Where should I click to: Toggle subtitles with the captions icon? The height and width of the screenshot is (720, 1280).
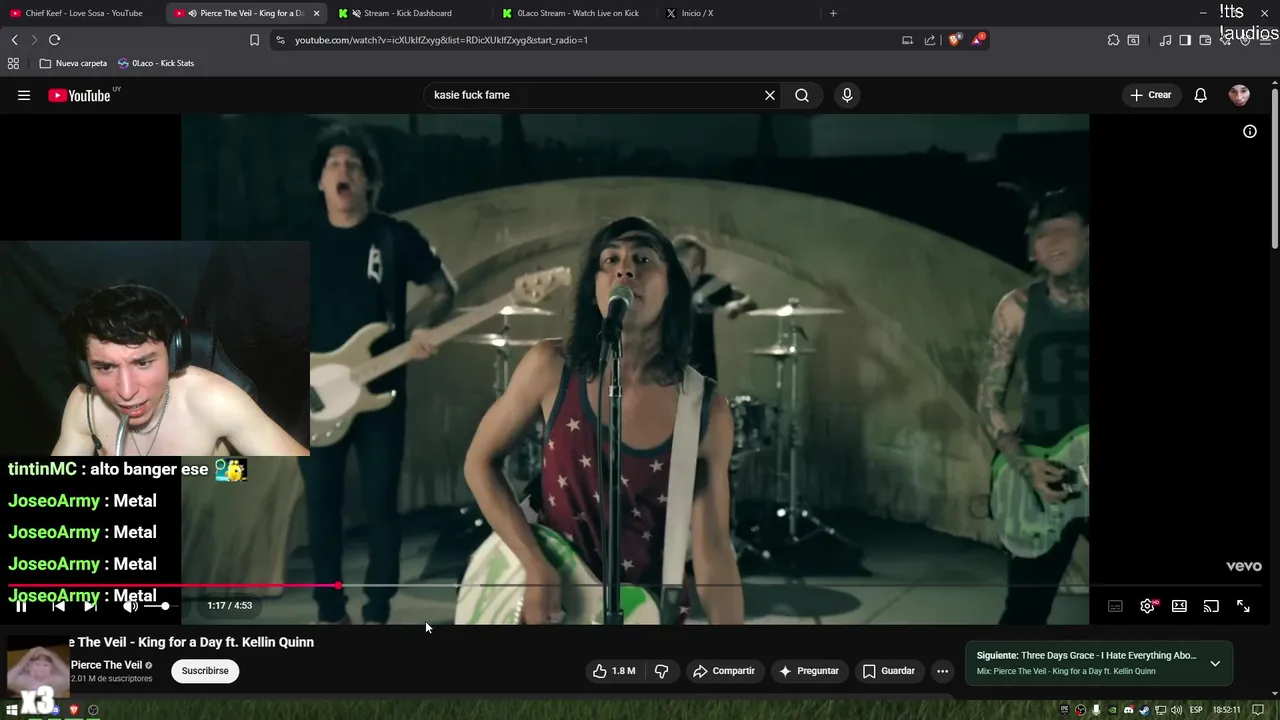coord(1115,606)
